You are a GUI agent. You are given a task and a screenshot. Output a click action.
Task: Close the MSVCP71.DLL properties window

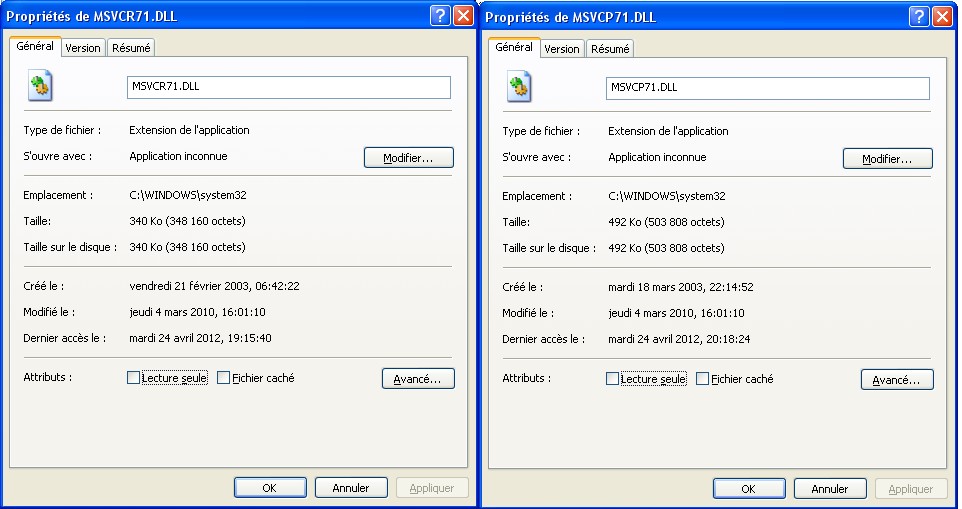tap(942, 16)
